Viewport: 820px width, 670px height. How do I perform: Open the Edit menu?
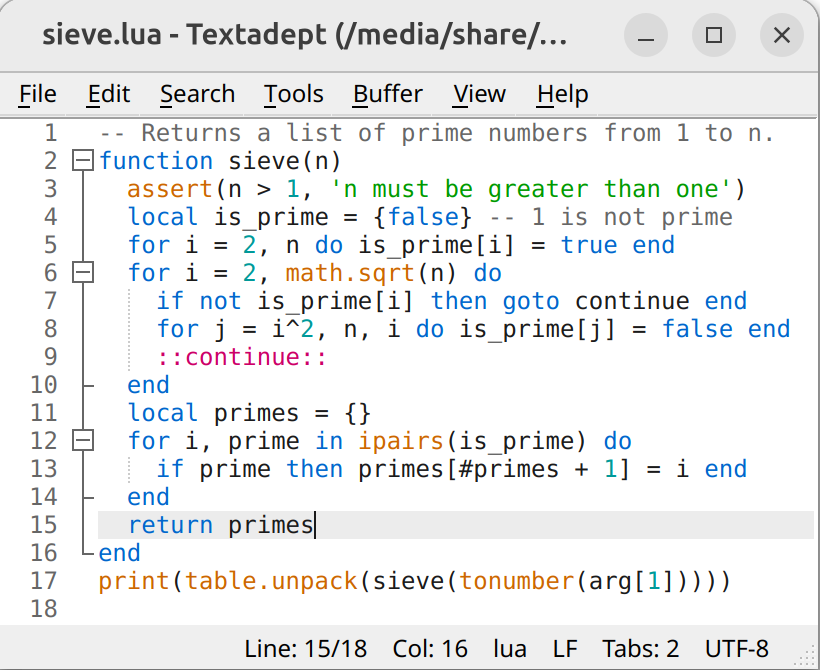(x=109, y=94)
